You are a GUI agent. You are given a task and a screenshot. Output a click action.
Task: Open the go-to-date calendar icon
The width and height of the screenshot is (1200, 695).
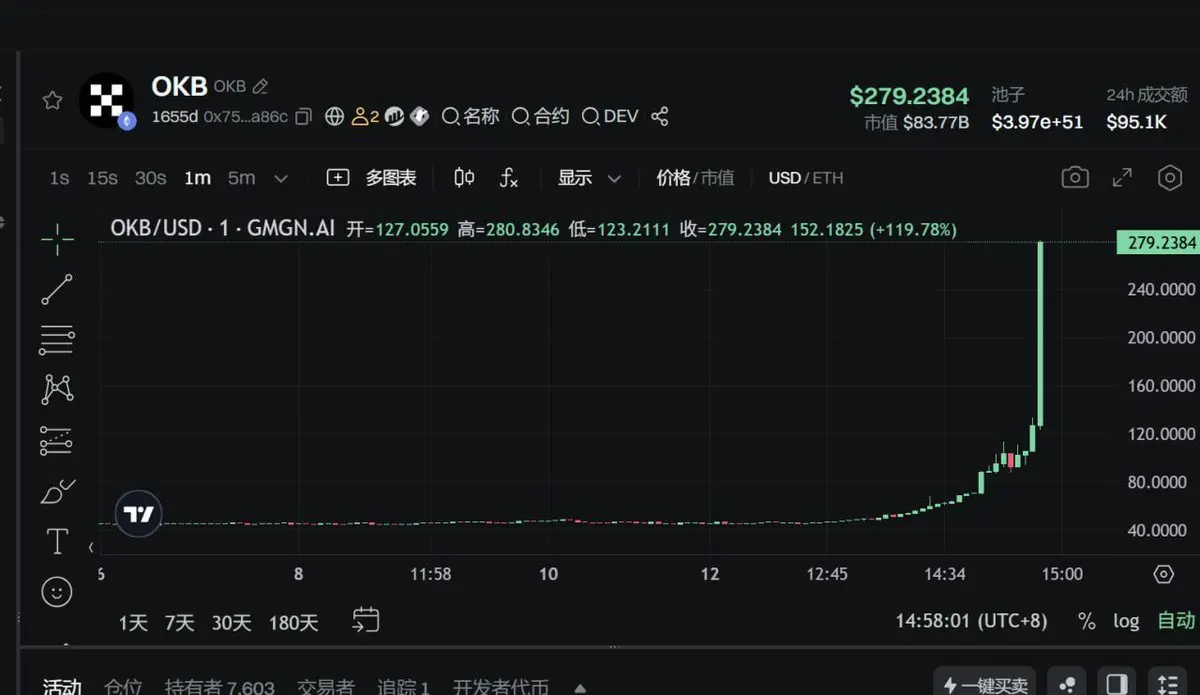366,621
